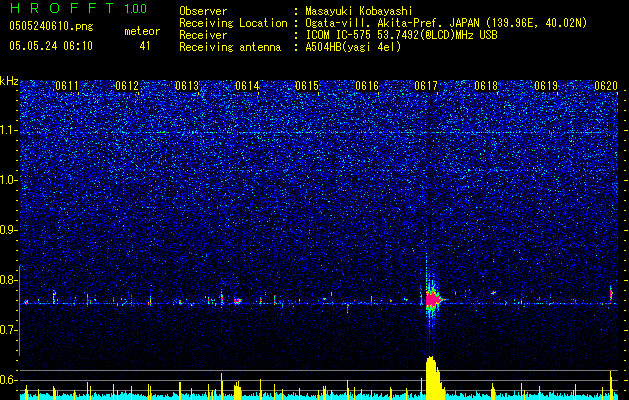Click the large pink meteor echo at 0617
The image size is (629, 400).
click(x=432, y=300)
